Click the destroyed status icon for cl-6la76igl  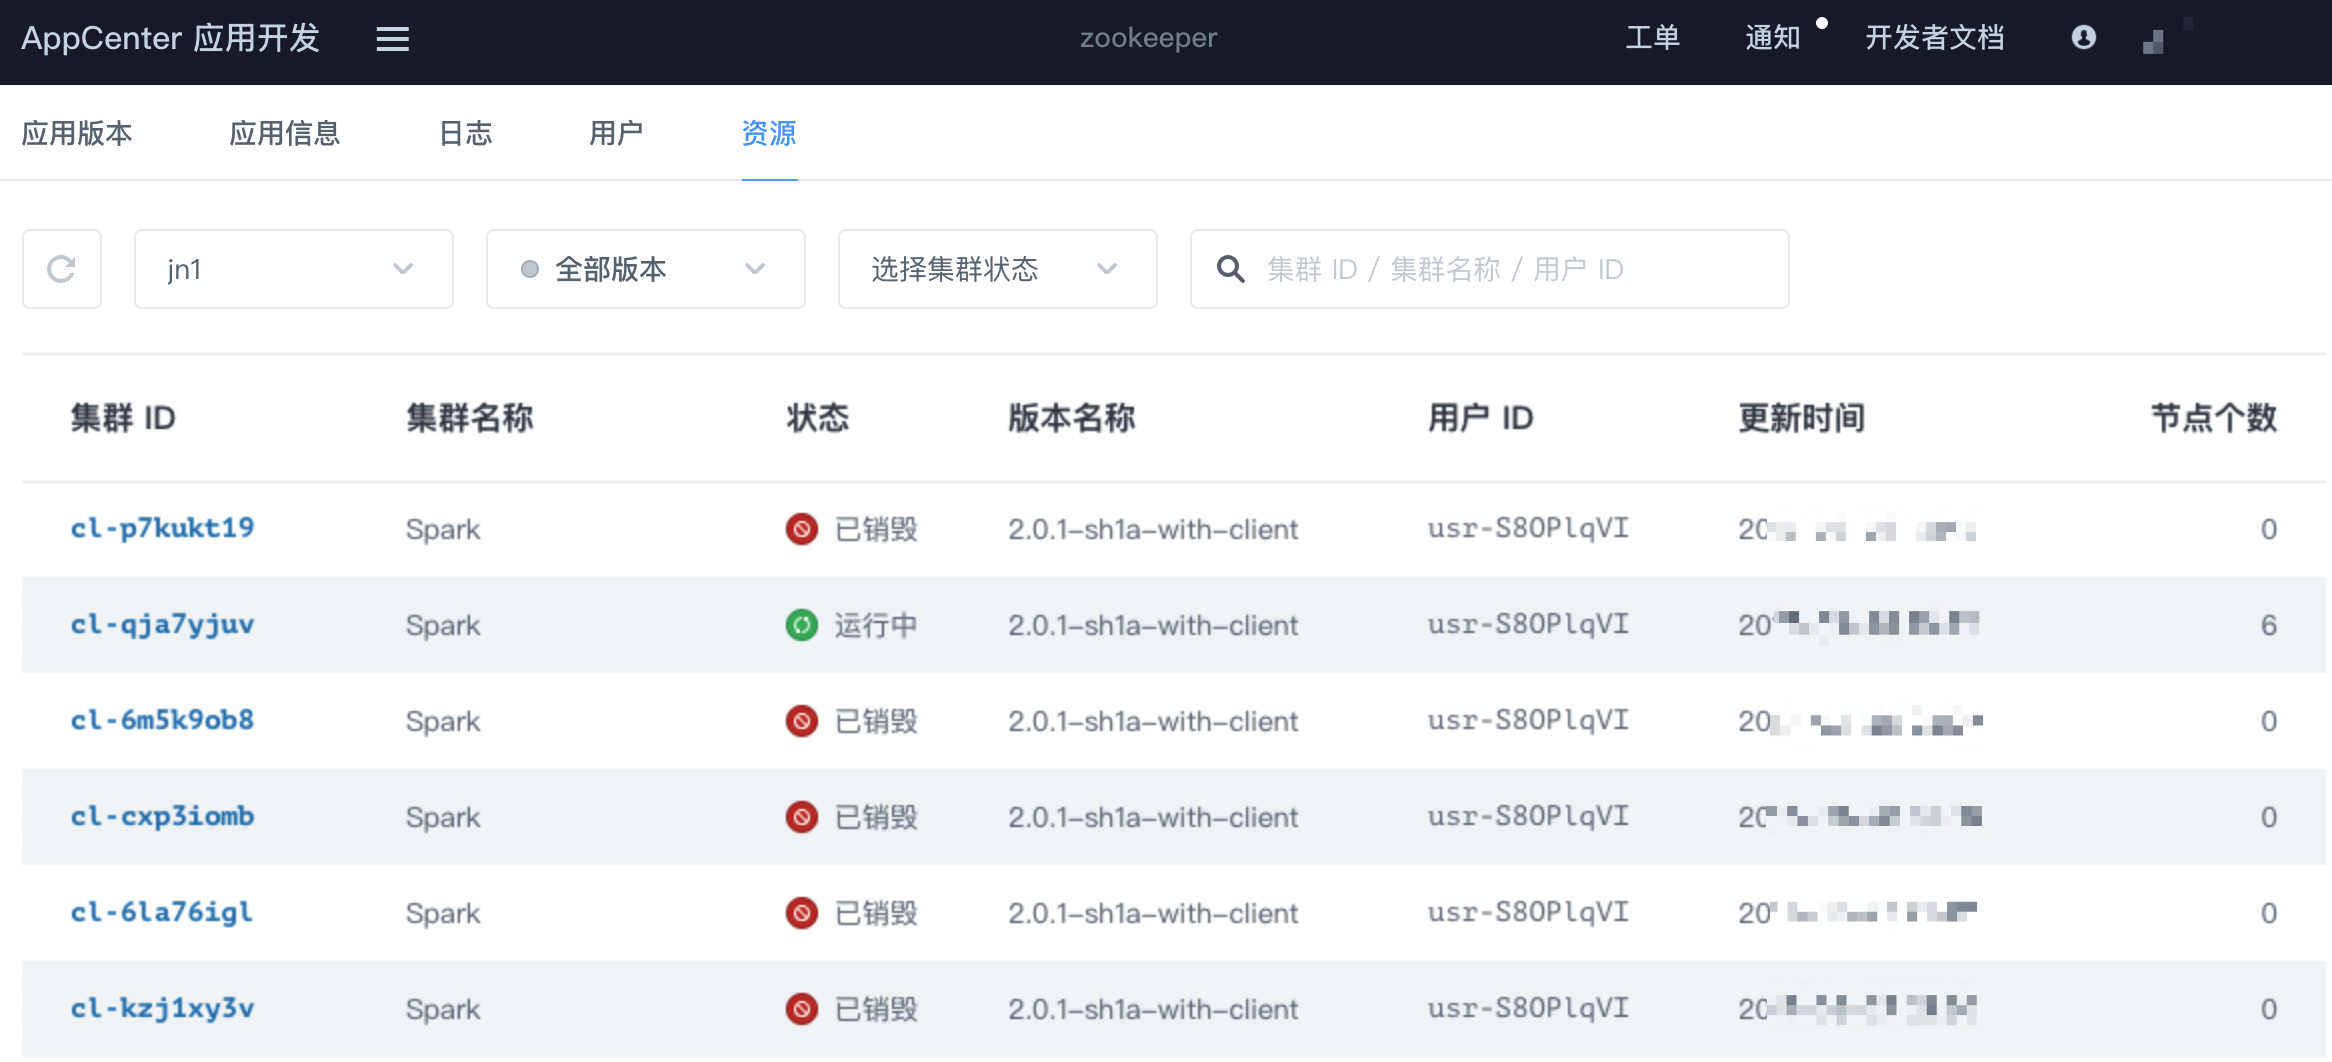click(802, 913)
